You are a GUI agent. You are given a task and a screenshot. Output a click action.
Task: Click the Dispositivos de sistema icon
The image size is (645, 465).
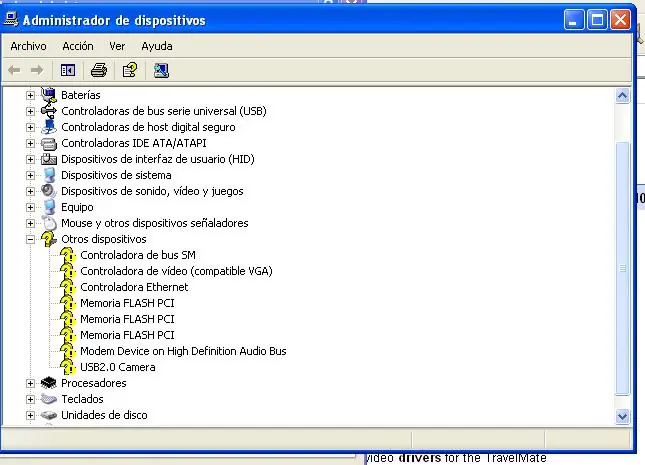[49, 175]
